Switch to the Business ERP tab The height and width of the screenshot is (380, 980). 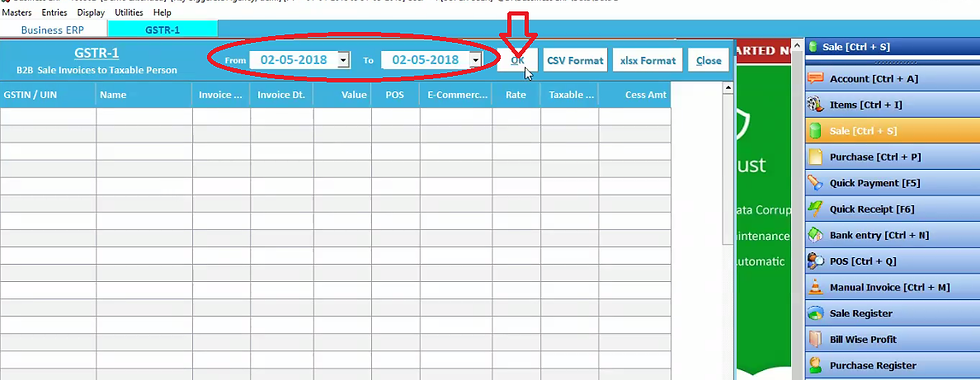[x=52, y=30]
